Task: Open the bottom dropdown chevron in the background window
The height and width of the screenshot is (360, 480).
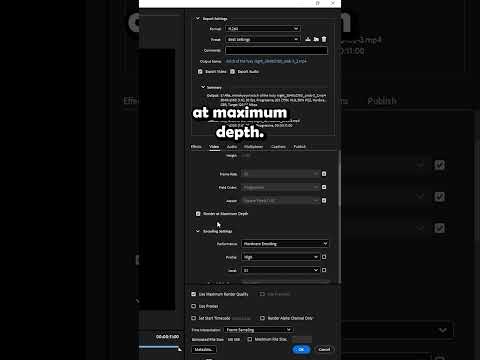Action: coord(443,330)
